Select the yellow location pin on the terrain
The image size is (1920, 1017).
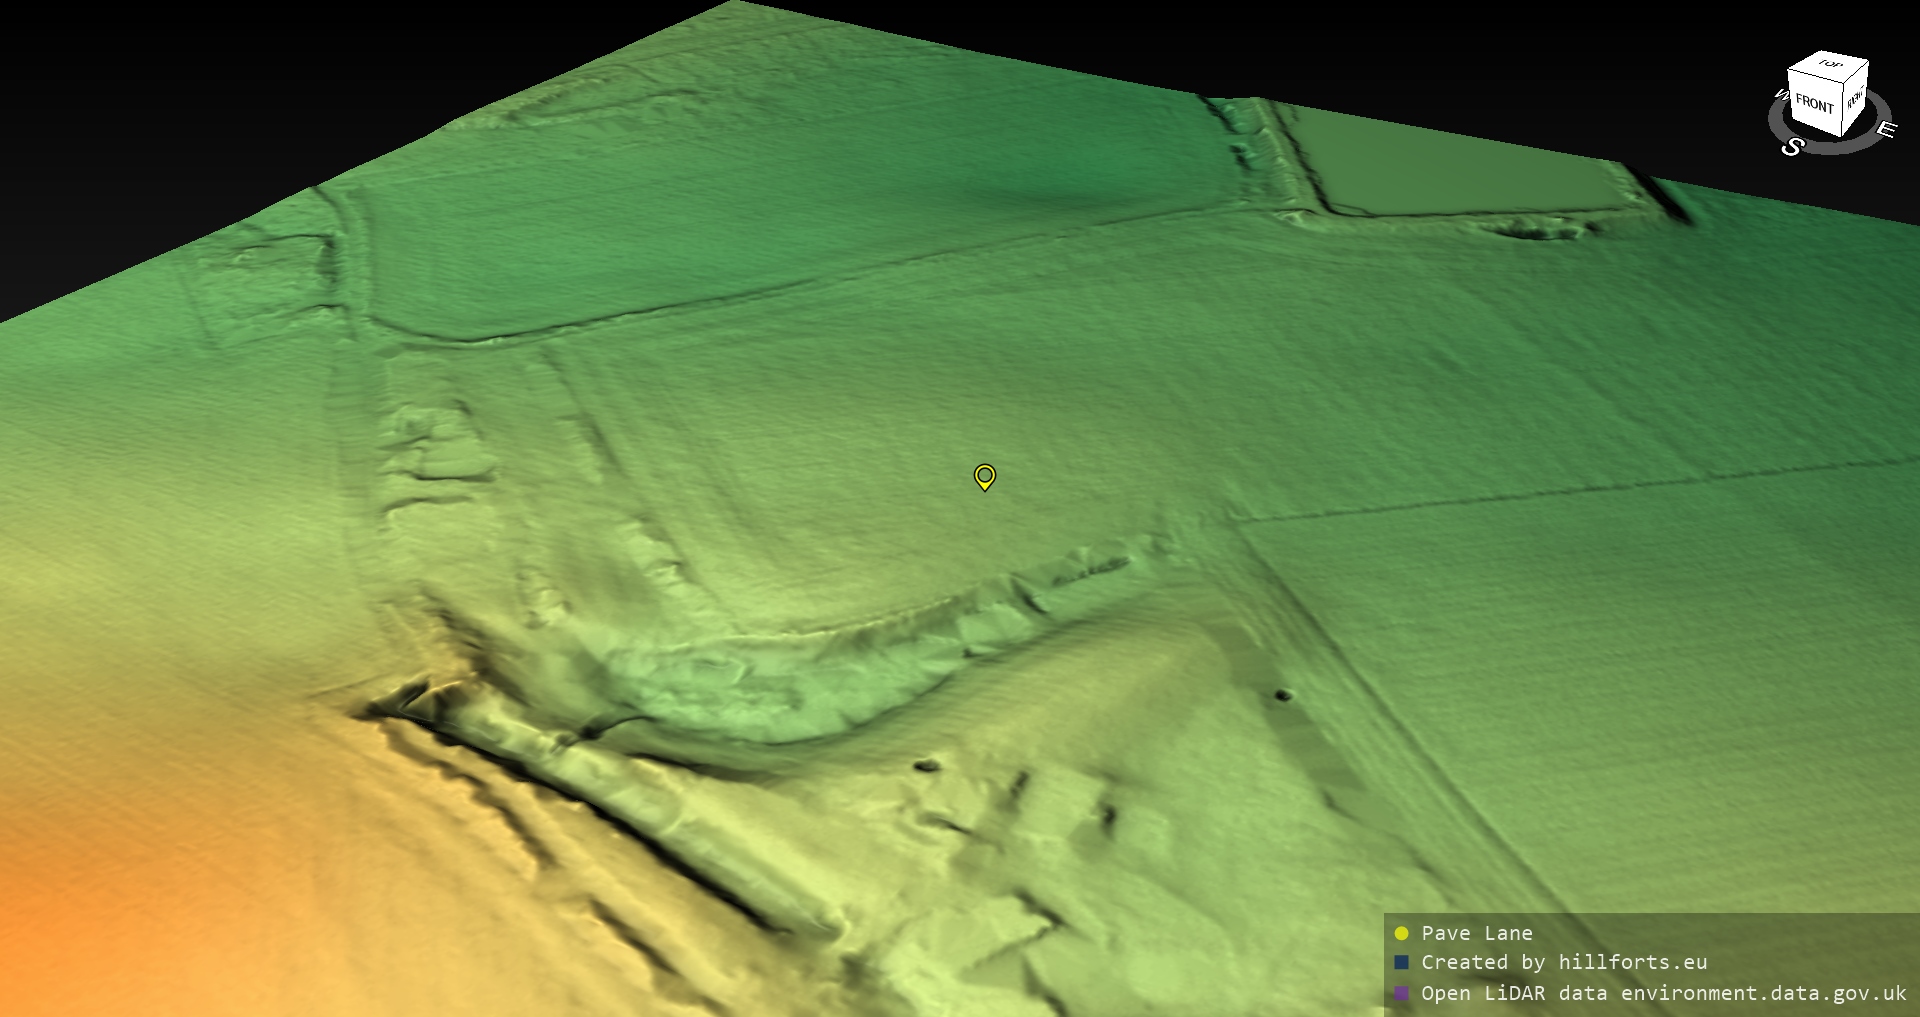click(984, 476)
